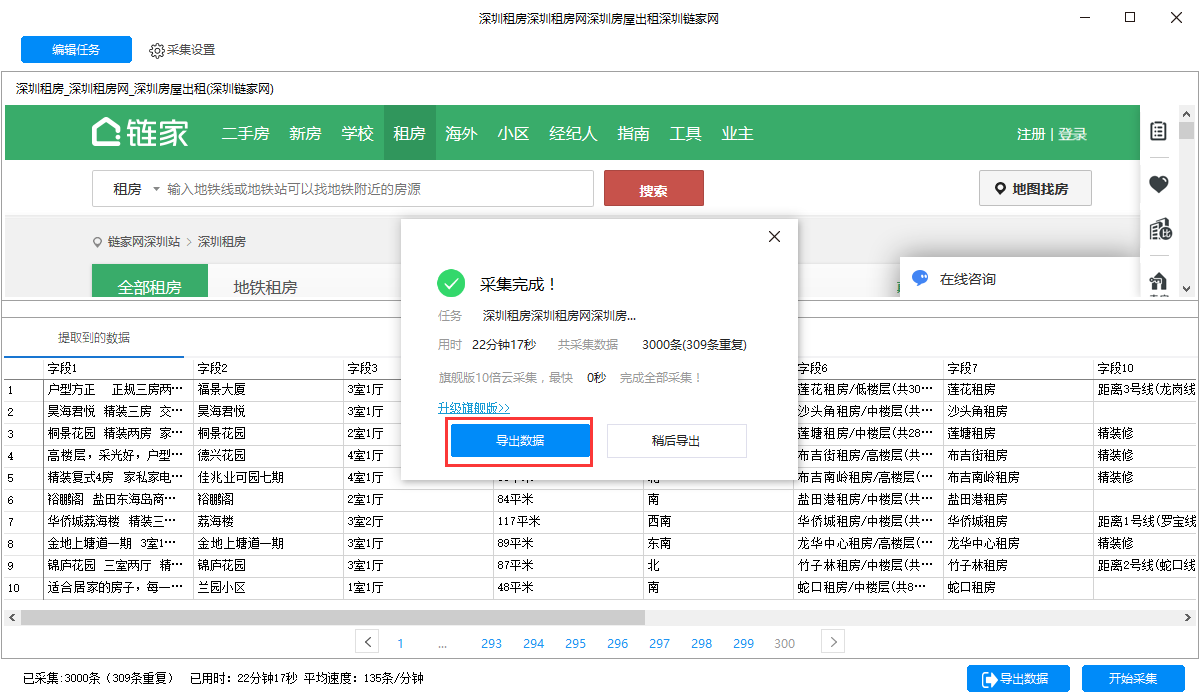
Task: Click the 字段6 column header
Action: pyautogui.click(x=868, y=368)
